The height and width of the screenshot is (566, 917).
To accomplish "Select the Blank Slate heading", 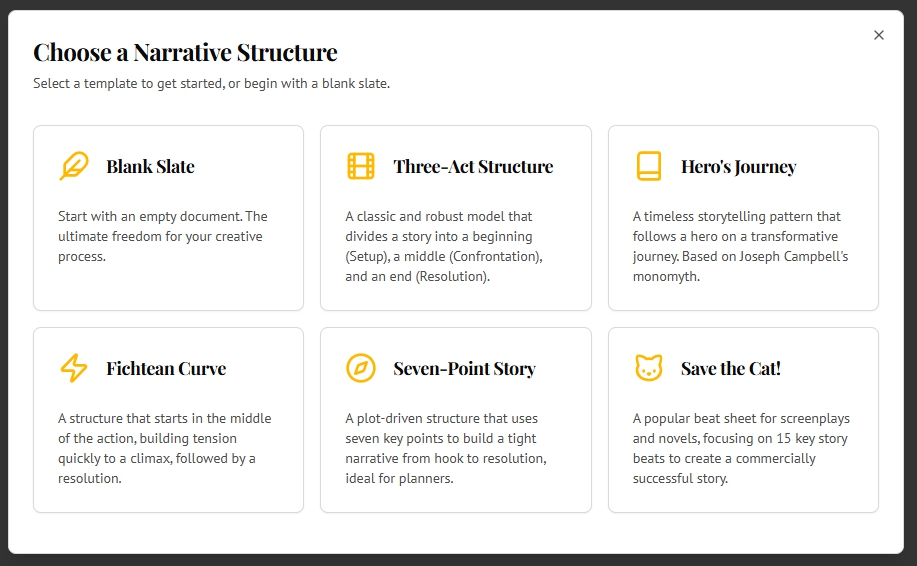I will click(x=150, y=167).
